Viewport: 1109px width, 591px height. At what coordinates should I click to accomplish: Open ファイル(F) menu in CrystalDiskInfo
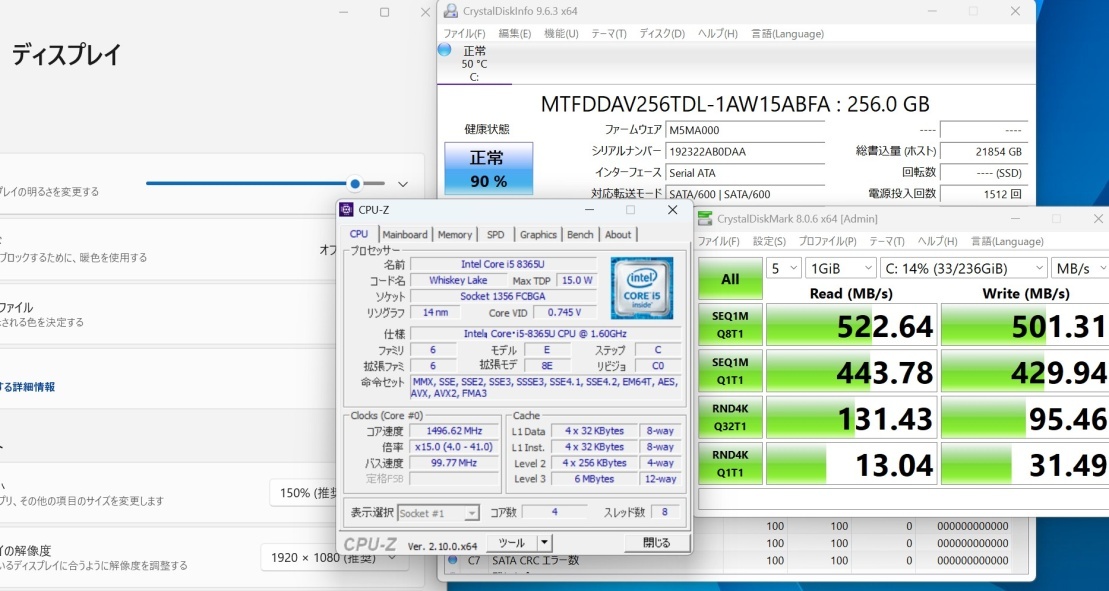coord(464,34)
